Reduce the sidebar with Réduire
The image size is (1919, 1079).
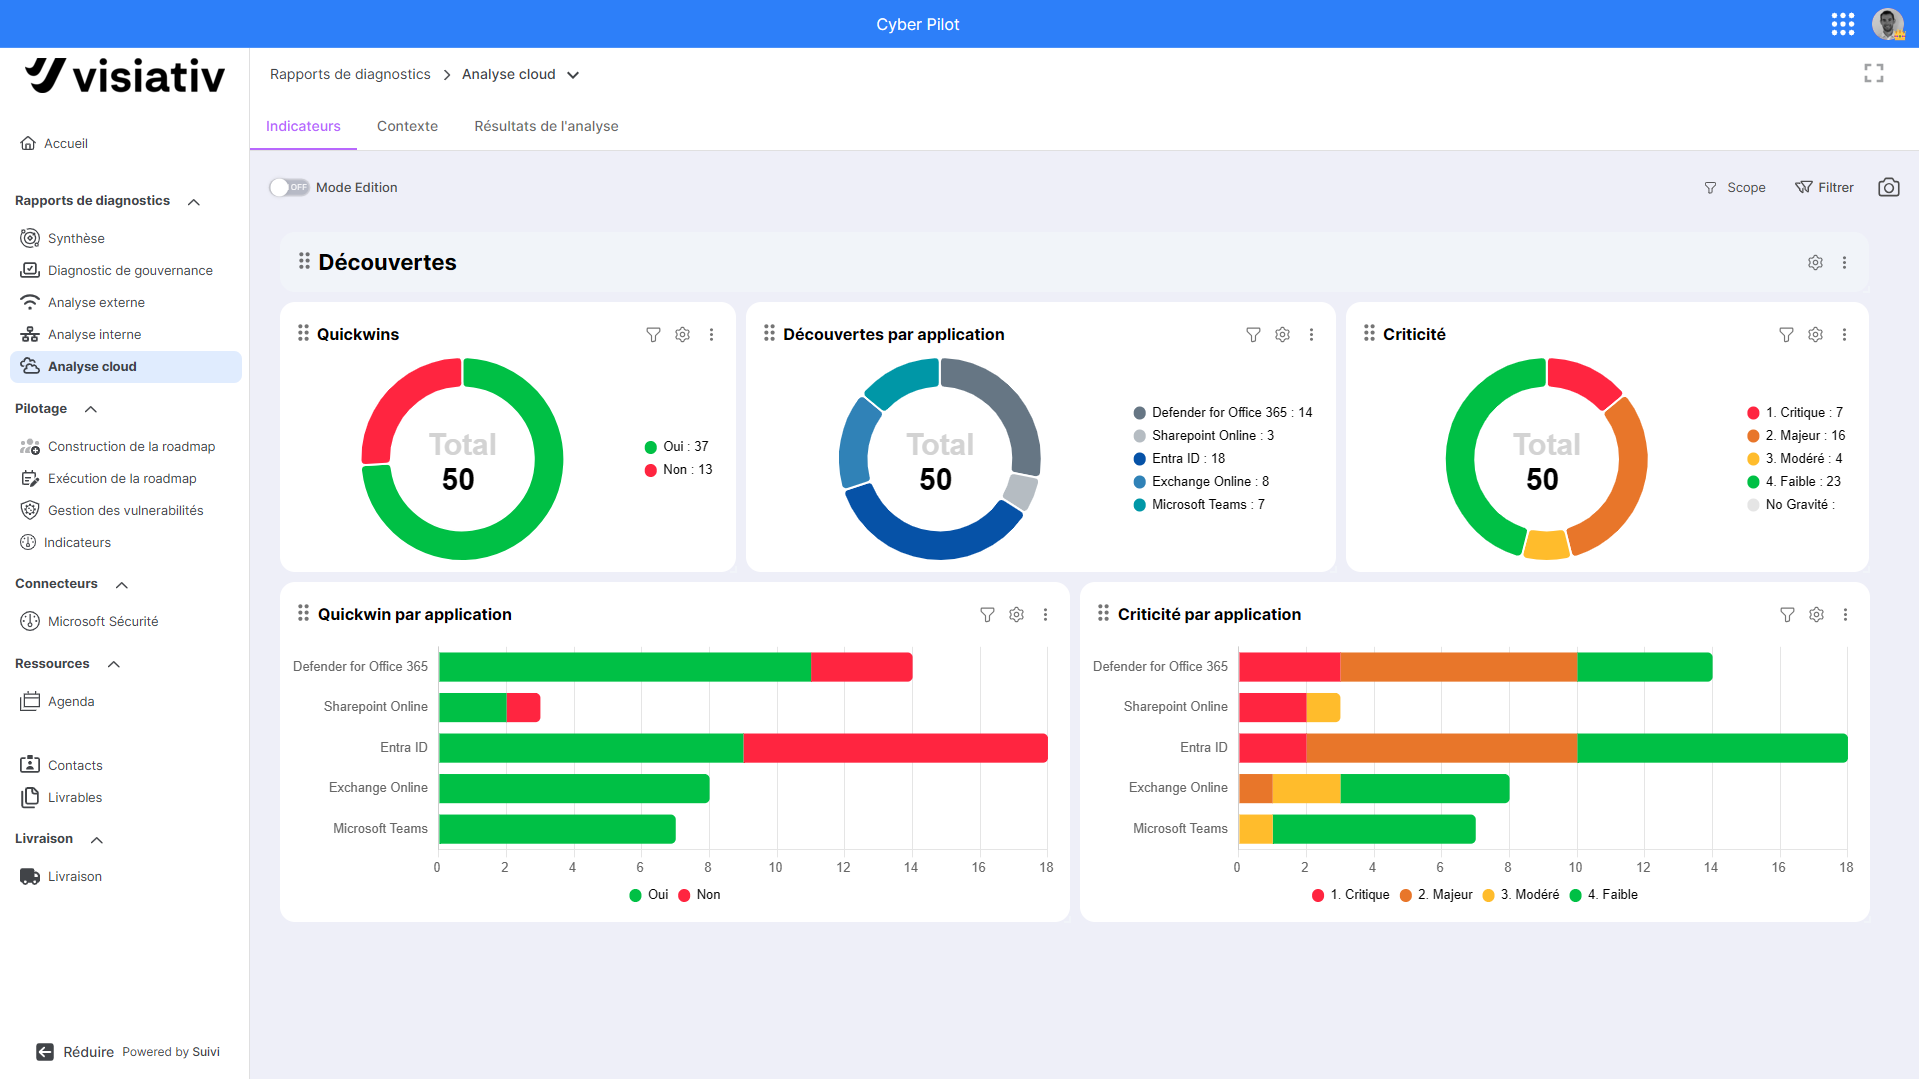75,1052
